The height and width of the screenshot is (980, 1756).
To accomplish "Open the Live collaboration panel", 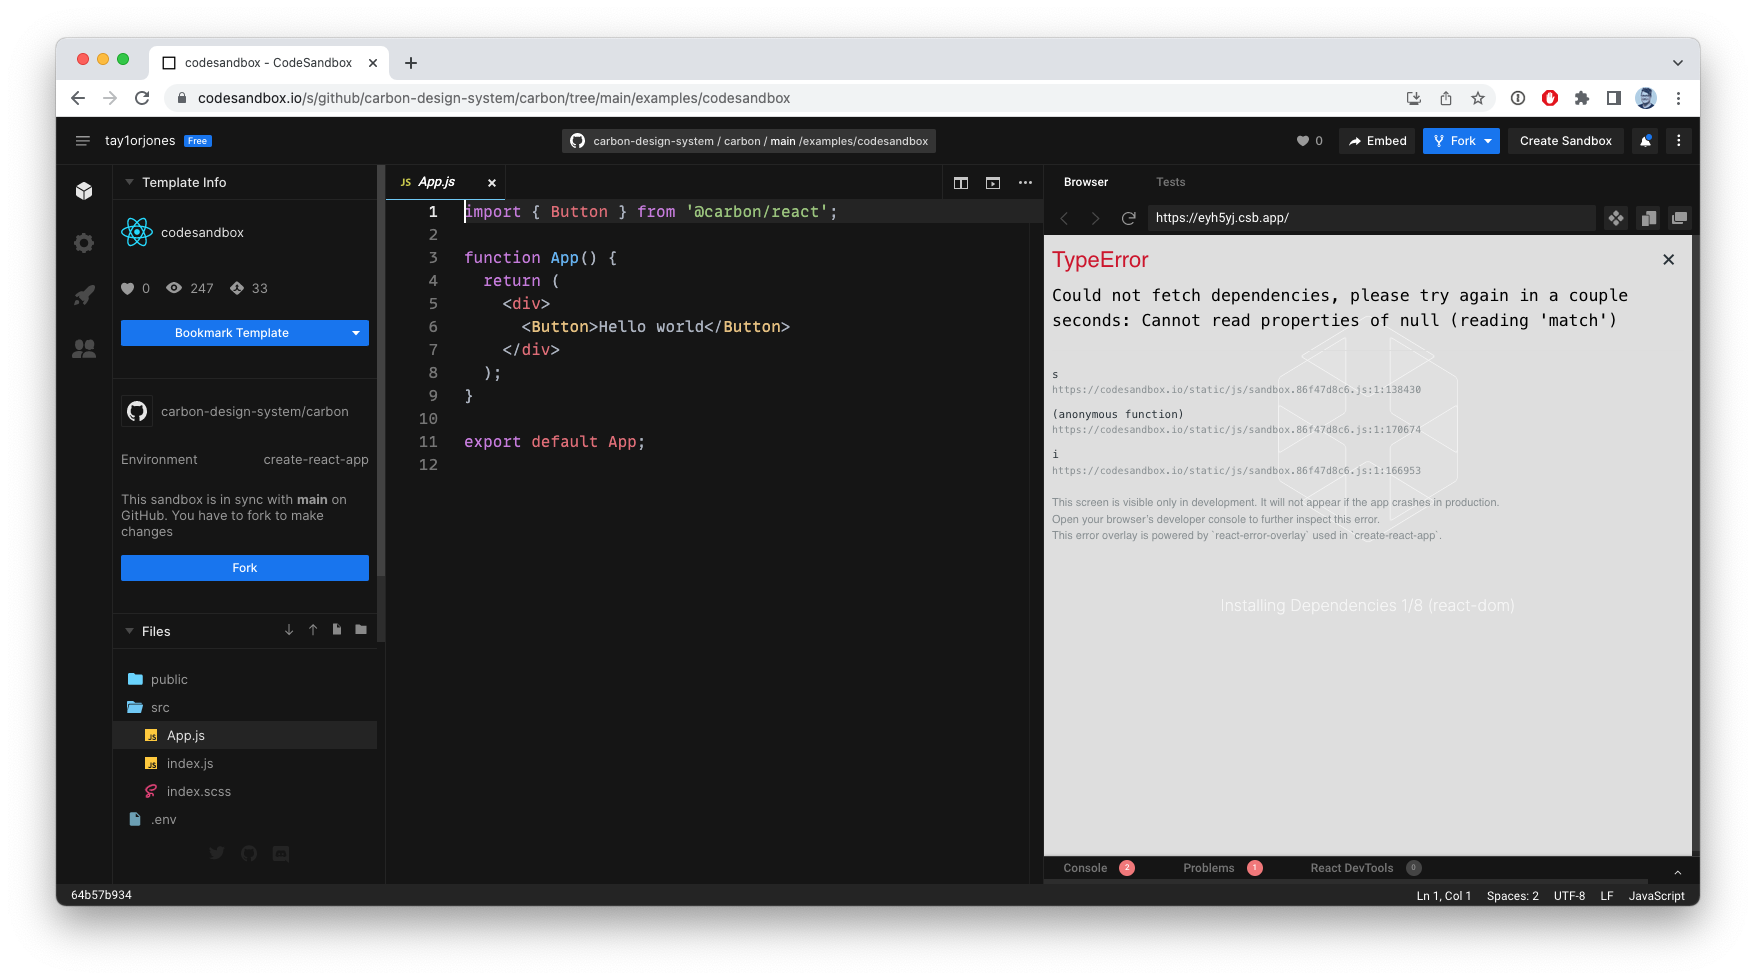I will pos(84,348).
